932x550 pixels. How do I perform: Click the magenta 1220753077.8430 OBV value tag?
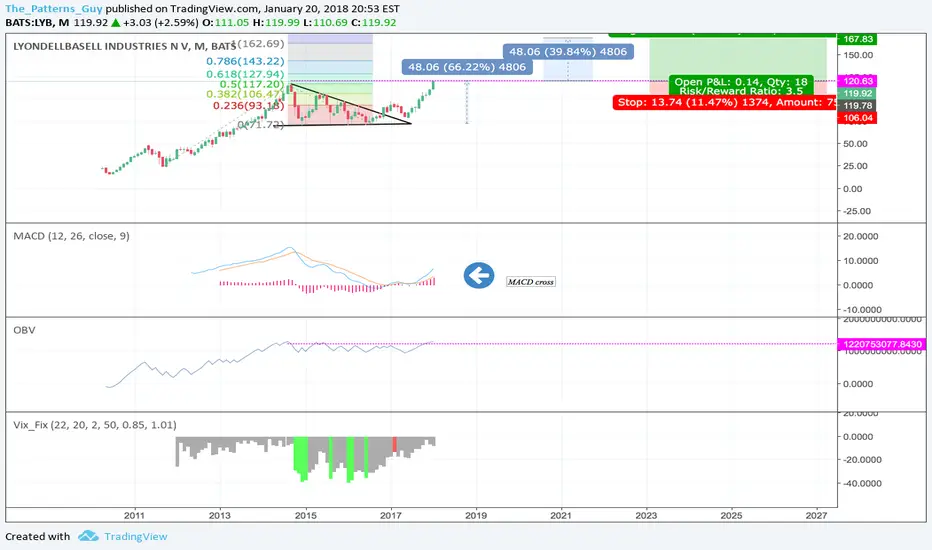point(882,344)
